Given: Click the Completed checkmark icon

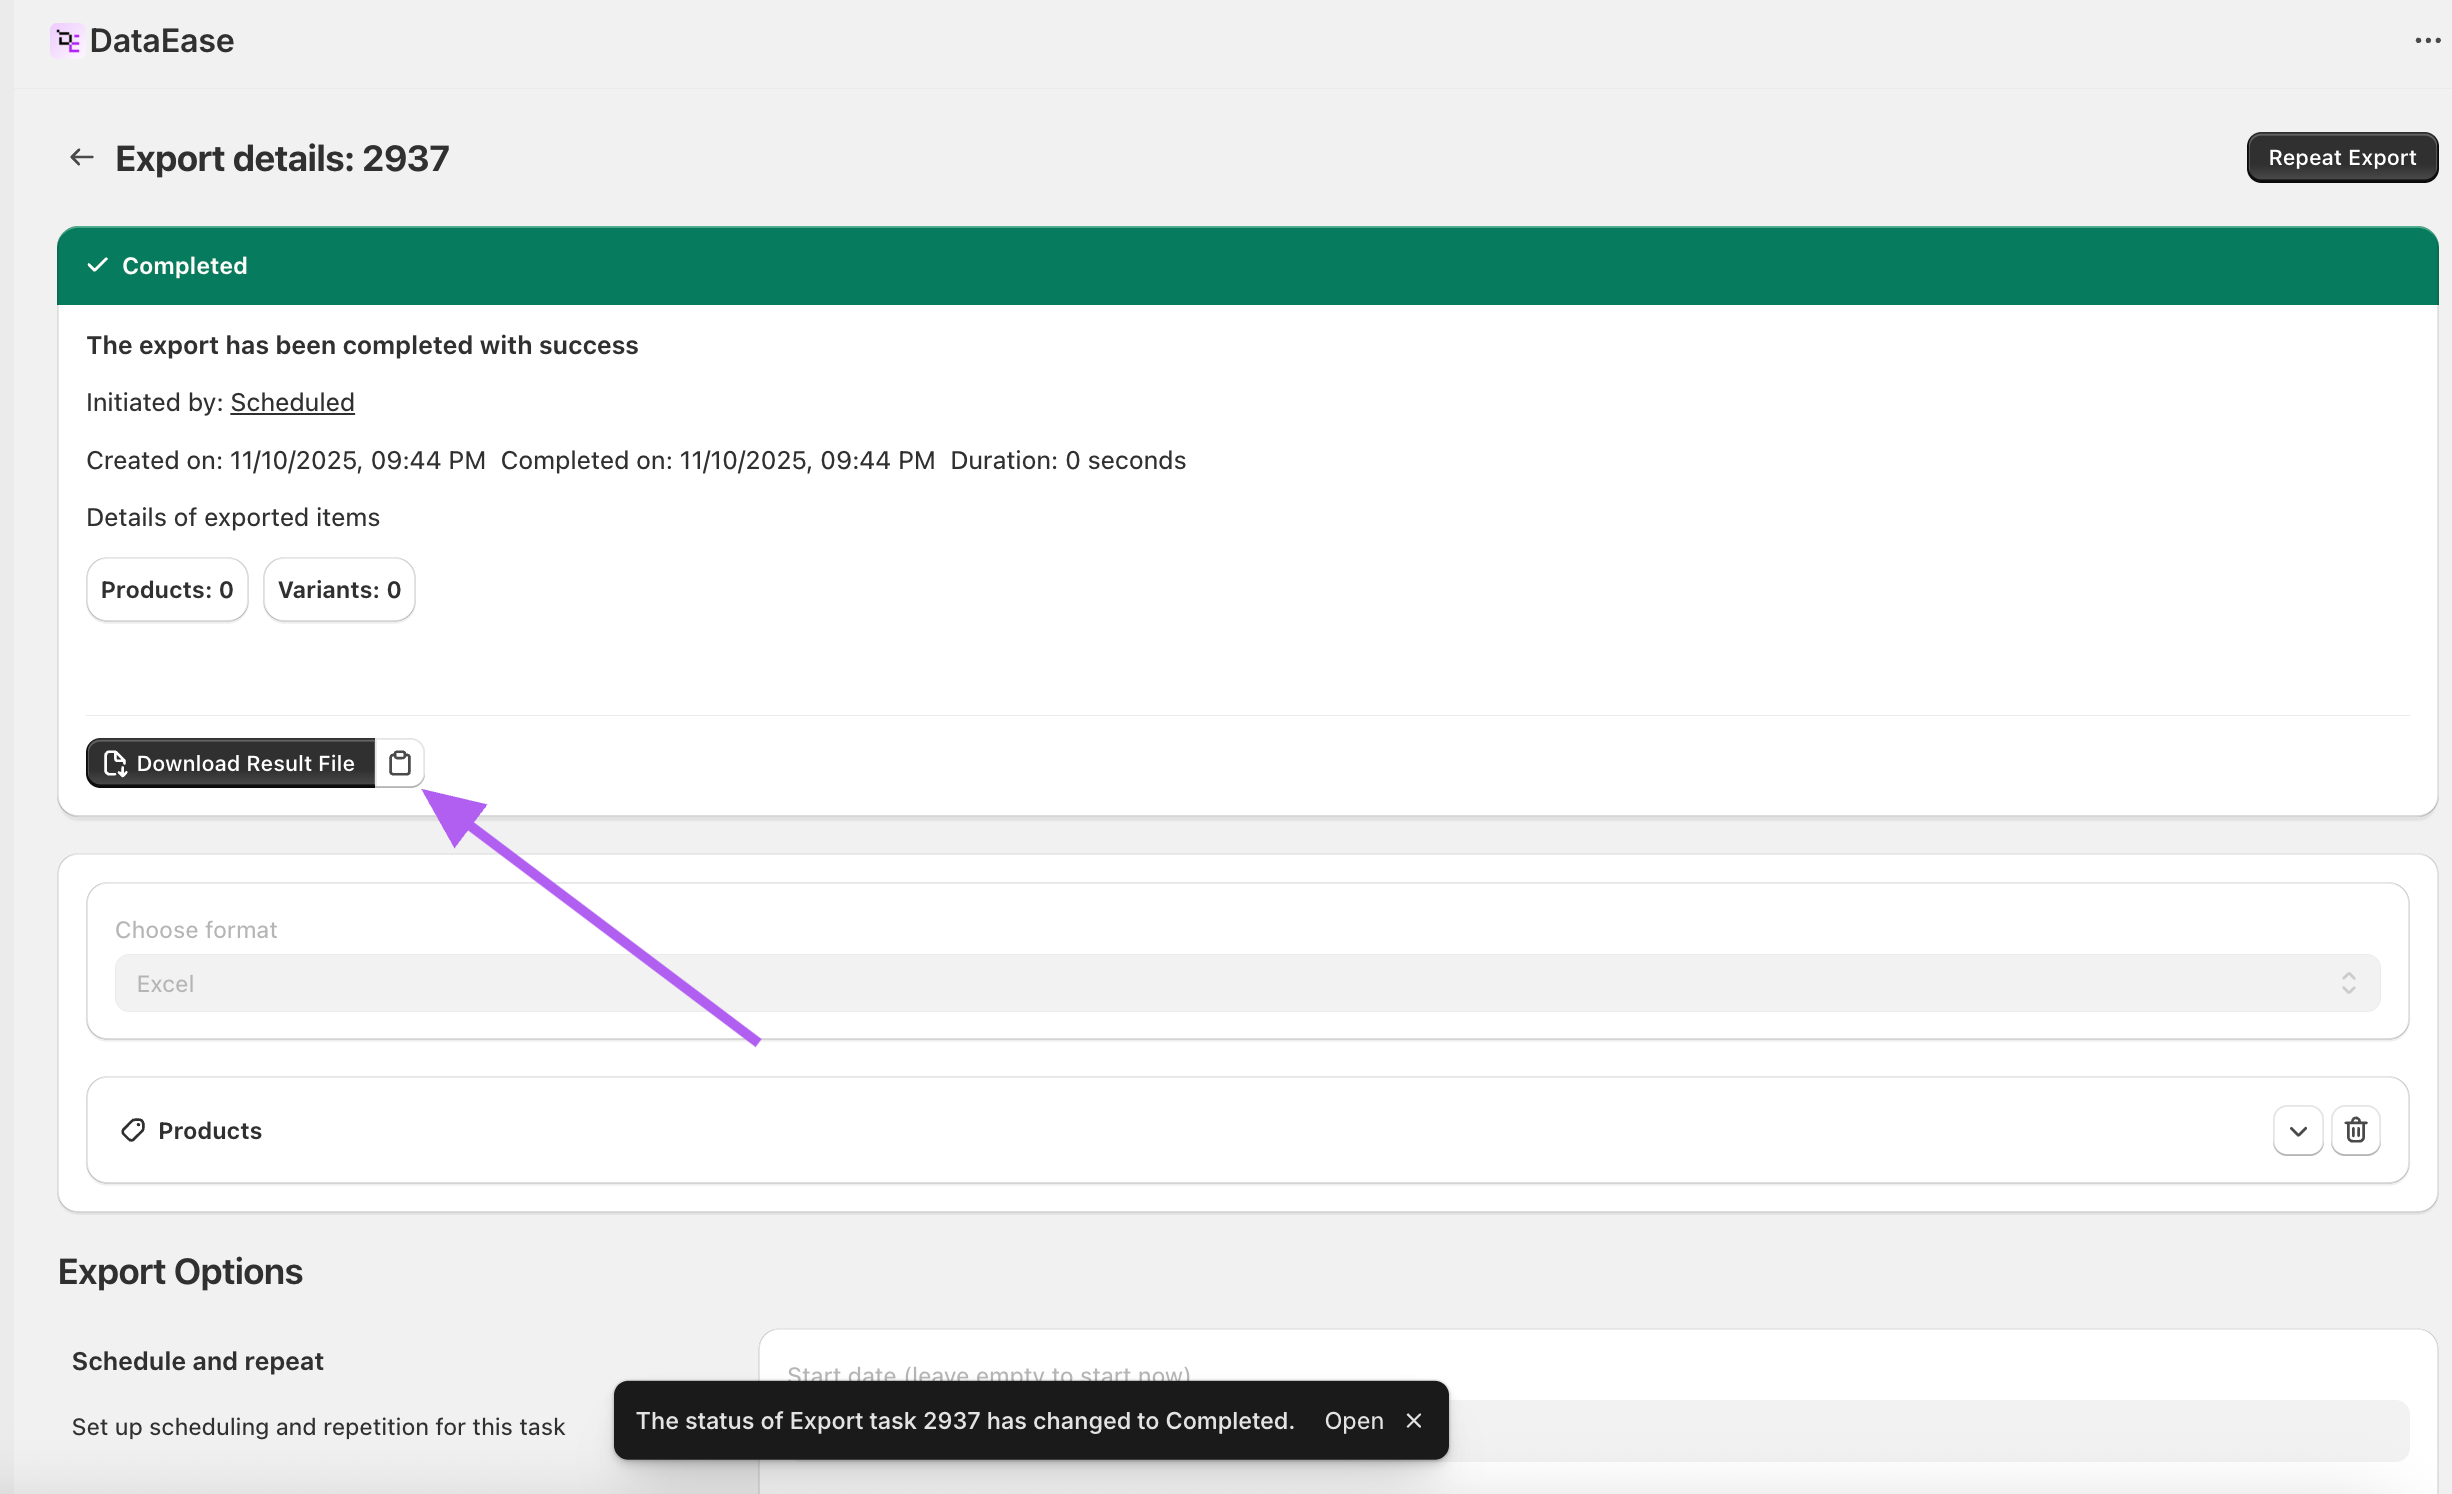Looking at the screenshot, I should pos(97,265).
